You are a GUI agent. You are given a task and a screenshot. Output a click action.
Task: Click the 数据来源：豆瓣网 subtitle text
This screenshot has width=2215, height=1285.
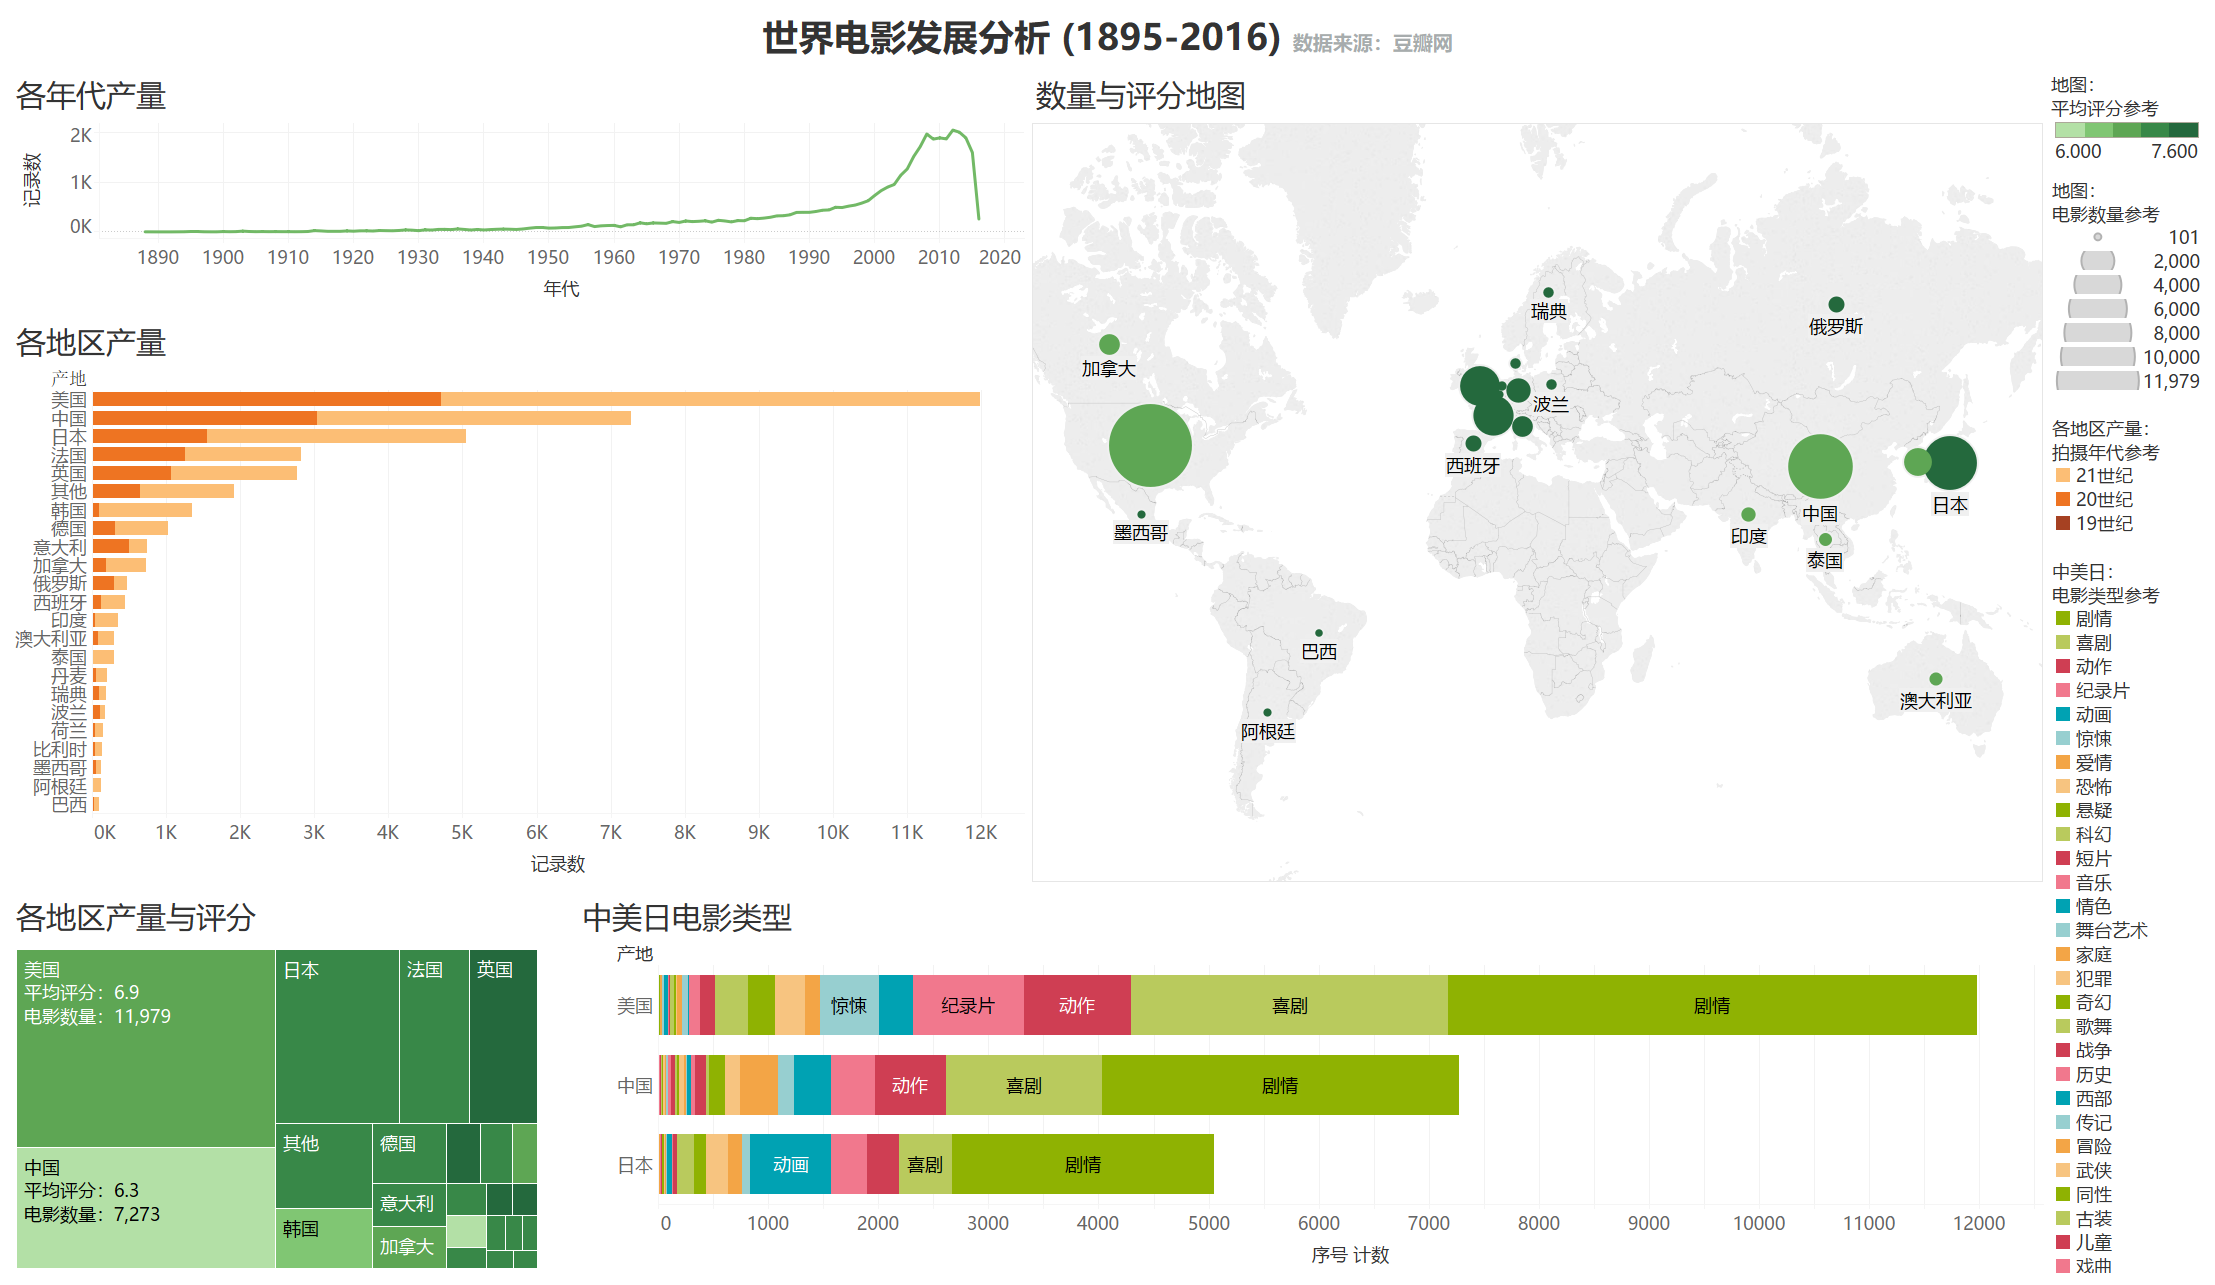point(1372,43)
